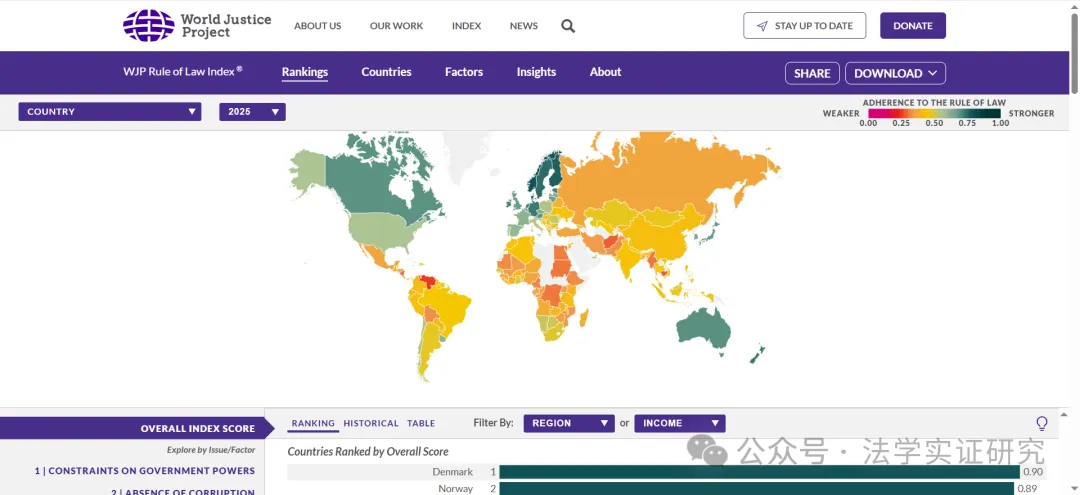This screenshot has height=495, width=1080.
Task: Go to the Insights section
Action: pyautogui.click(x=537, y=72)
